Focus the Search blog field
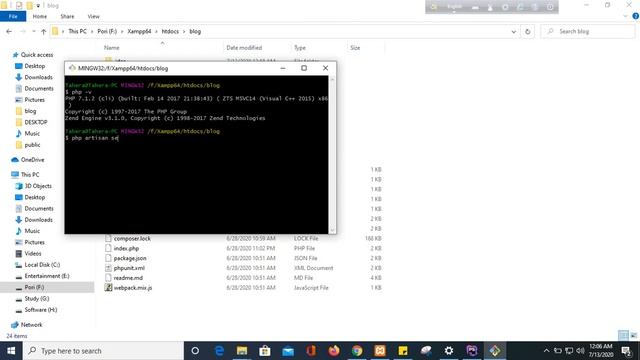The image size is (640, 360). (x=588, y=31)
